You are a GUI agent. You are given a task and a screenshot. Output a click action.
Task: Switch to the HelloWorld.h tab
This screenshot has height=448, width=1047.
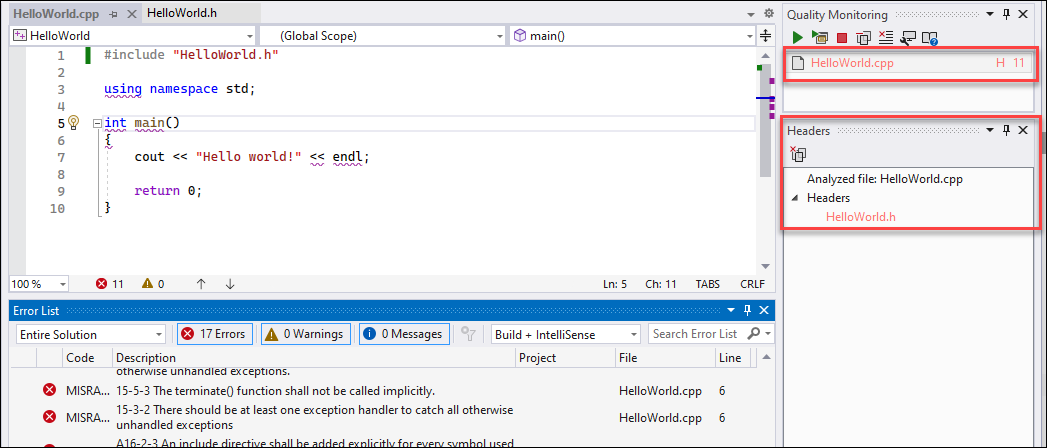tap(182, 13)
